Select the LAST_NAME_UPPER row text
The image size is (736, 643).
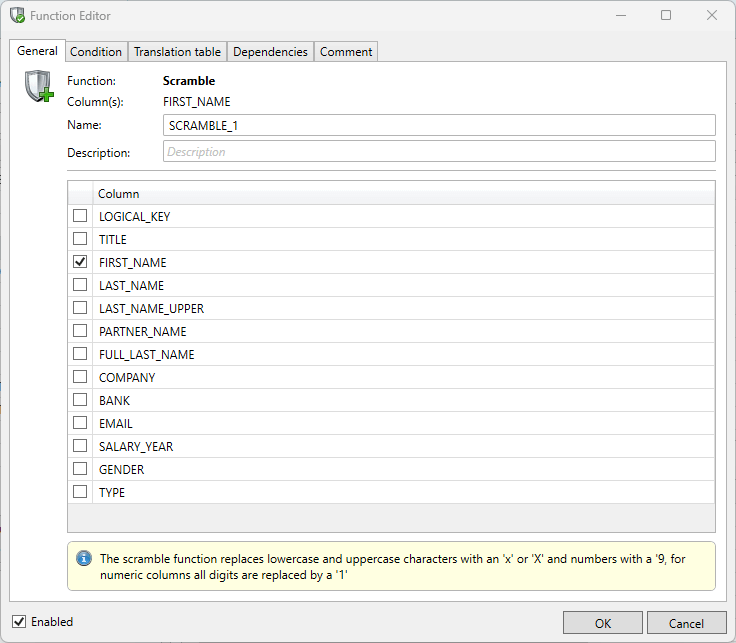151,309
